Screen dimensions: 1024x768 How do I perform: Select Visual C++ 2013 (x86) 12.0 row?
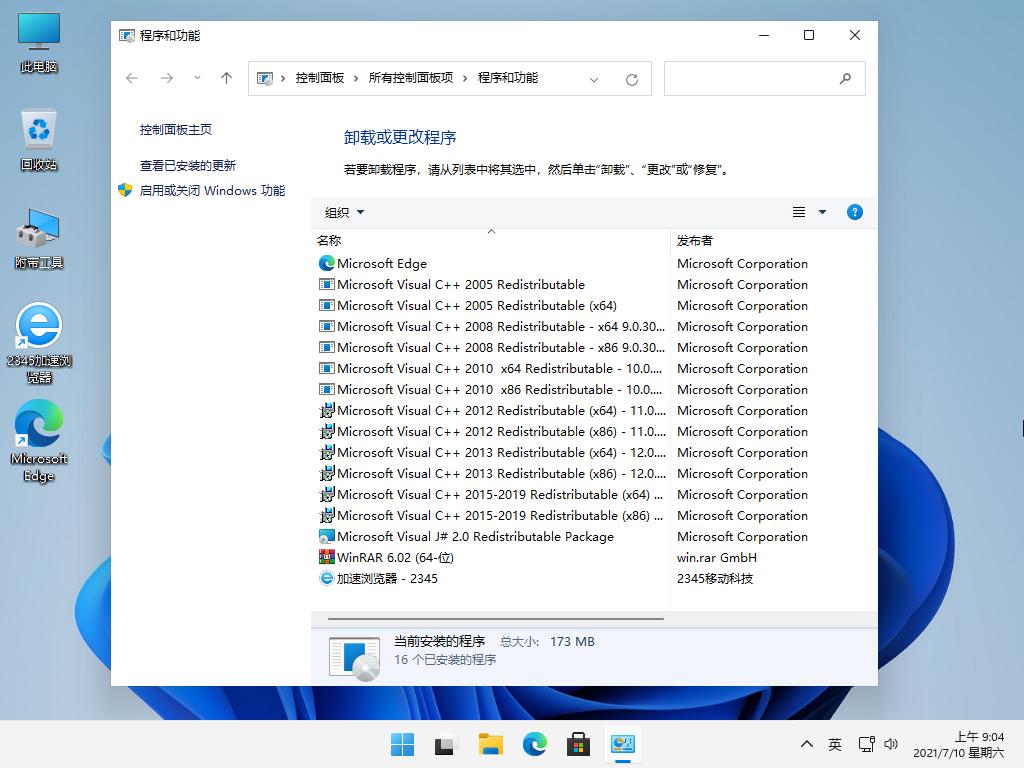pyautogui.click(x=492, y=473)
